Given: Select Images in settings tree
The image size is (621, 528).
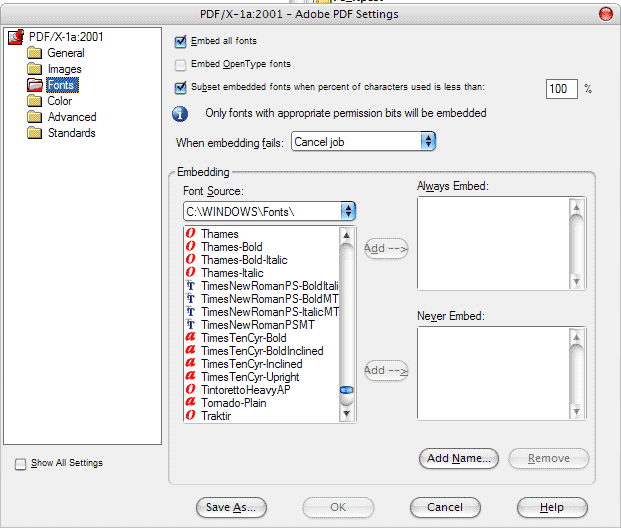Looking at the screenshot, I should (65, 69).
